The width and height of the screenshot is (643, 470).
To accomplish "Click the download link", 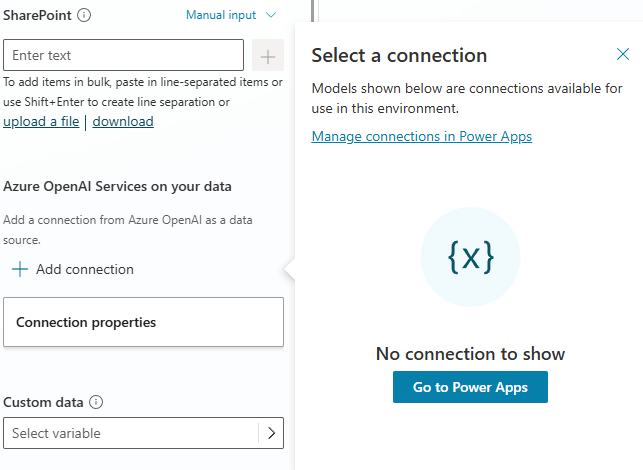I will tap(123, 121).
